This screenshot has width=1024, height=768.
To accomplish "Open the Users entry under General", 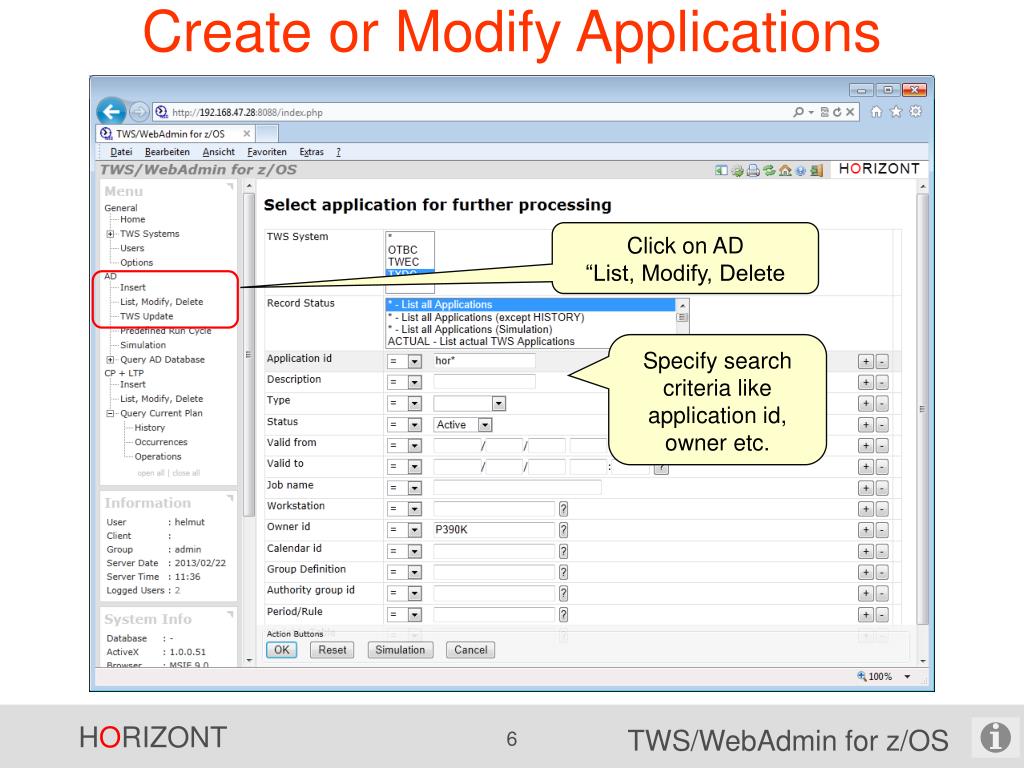I will pos(132,248).
